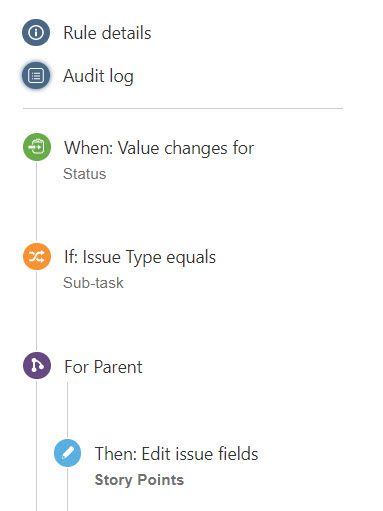Viewport: 383px width, 511px height.
Task: Select the orange condition shuffle icon
Action: coord(37,256)
